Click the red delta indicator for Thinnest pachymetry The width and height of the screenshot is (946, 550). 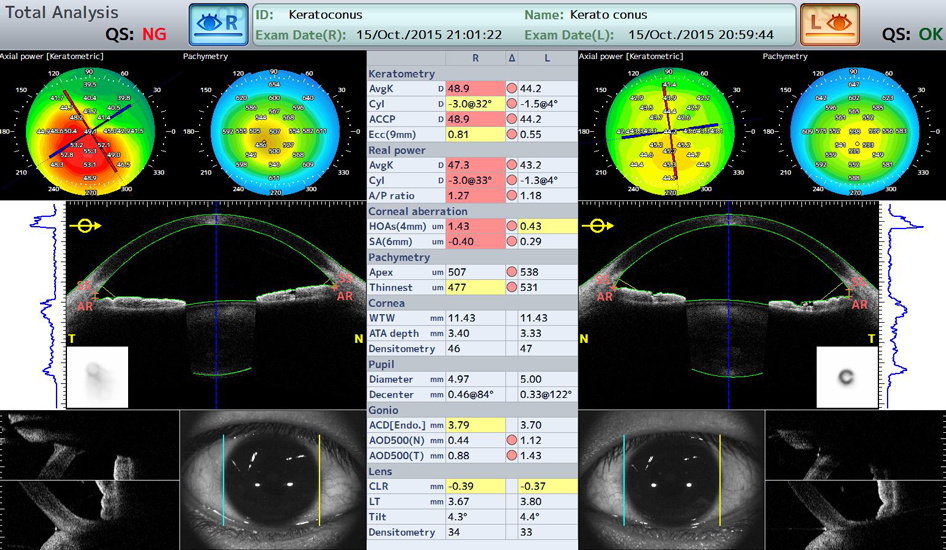tap(511, 288)
